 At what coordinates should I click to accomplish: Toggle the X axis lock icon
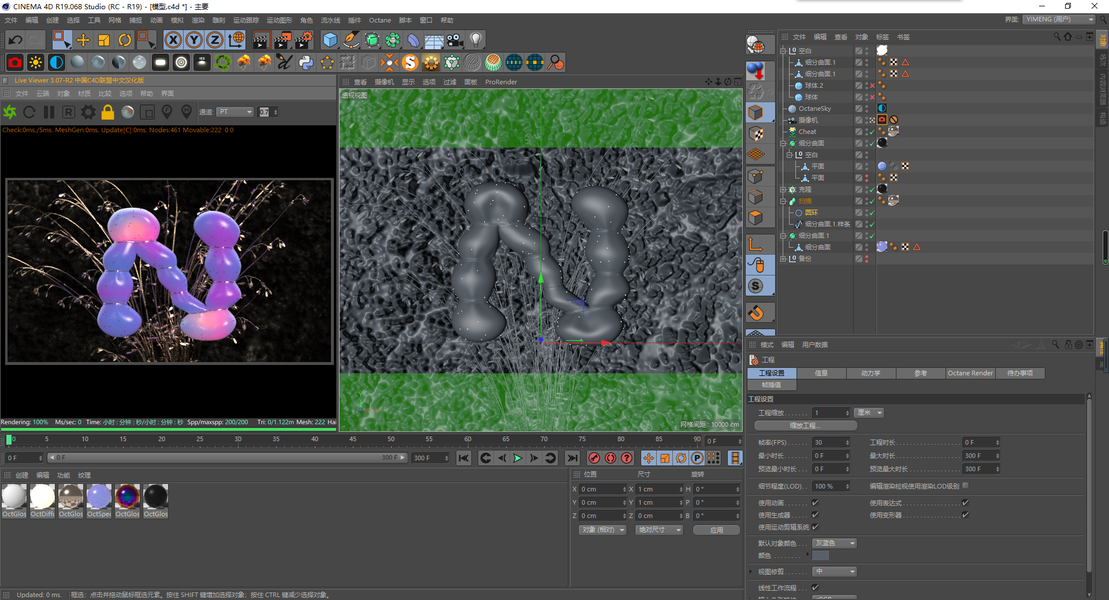click(x=173, y=40)
